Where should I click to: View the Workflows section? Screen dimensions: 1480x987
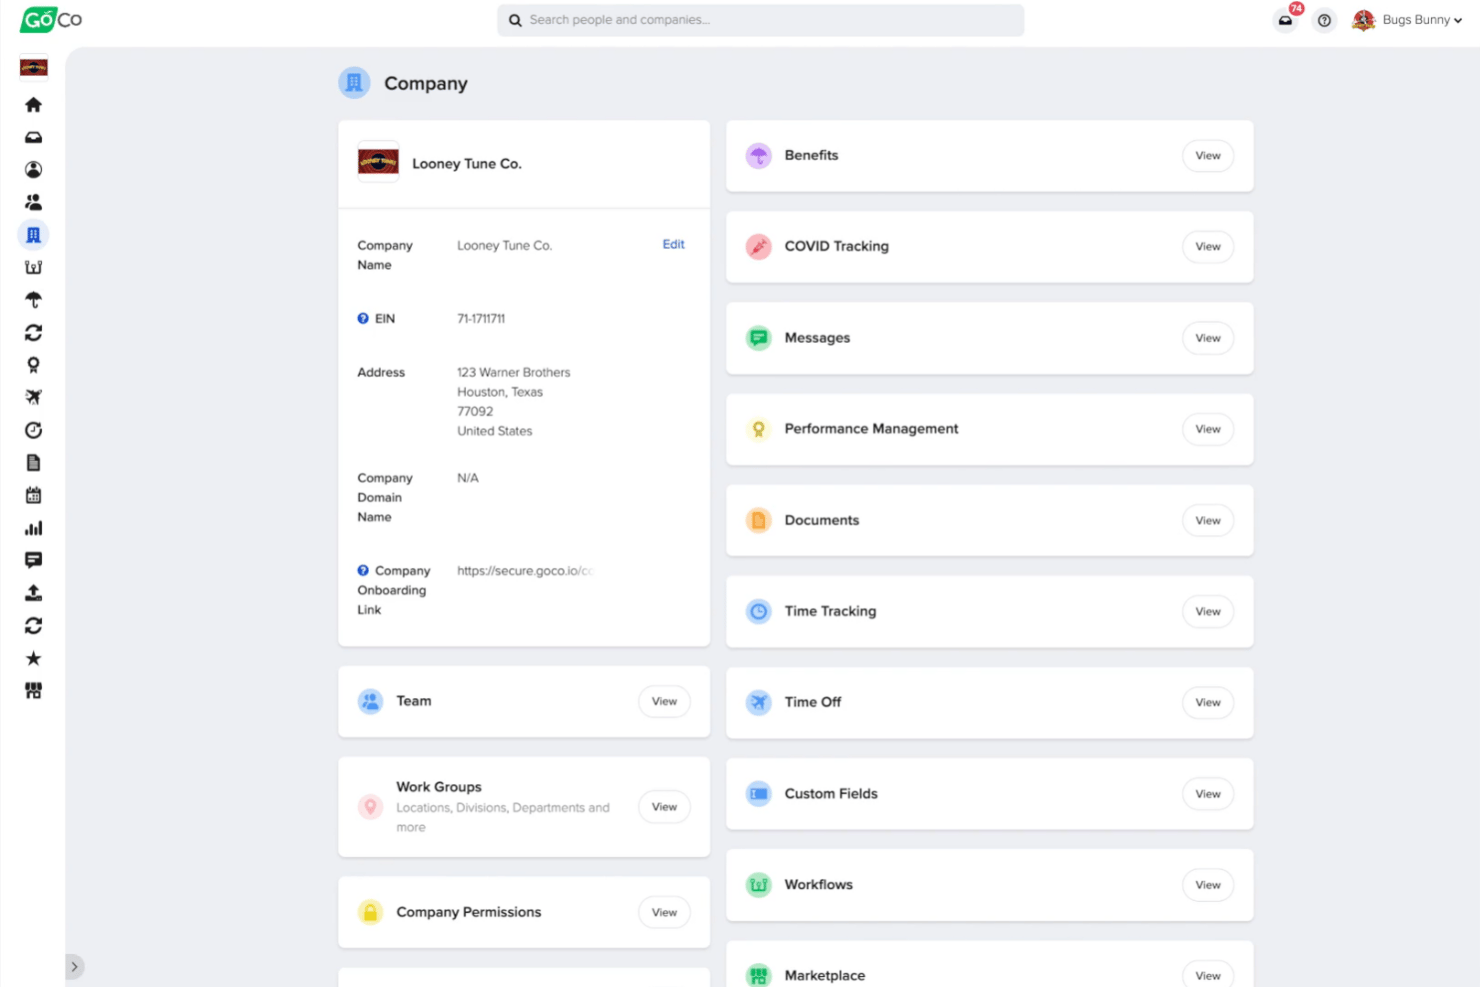click(x=1208, y=885)
